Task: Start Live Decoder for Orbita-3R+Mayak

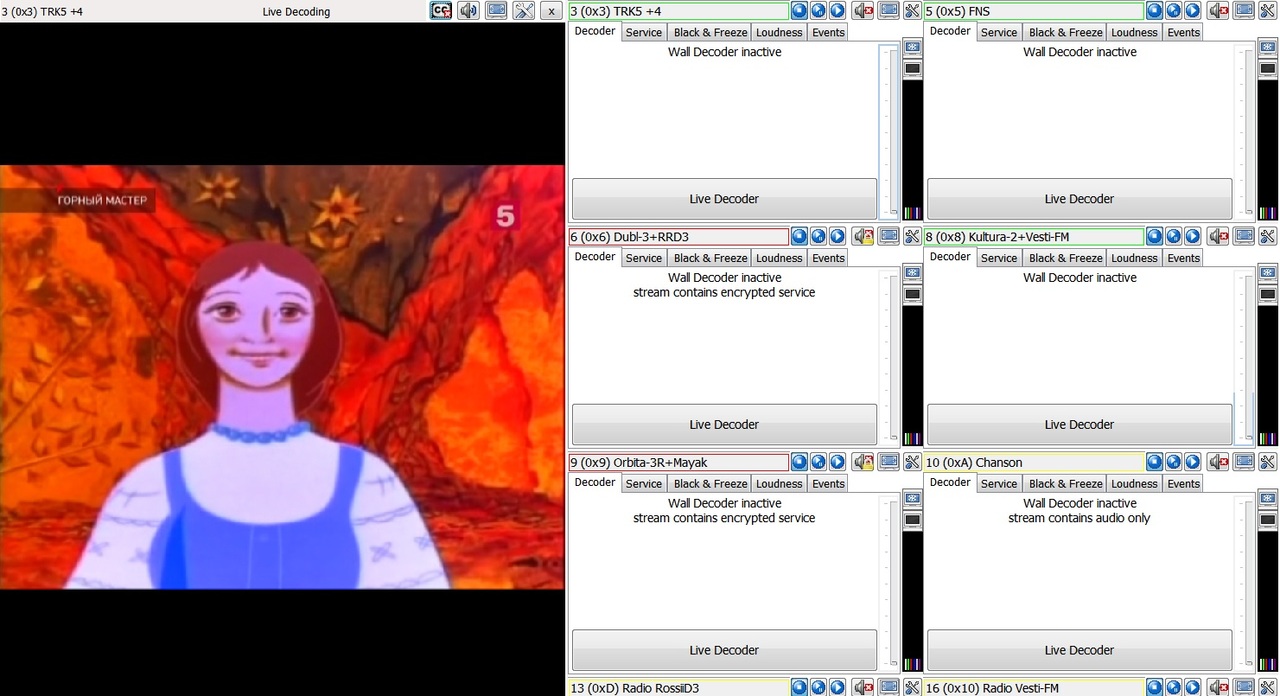Action: tap(724, 650)
